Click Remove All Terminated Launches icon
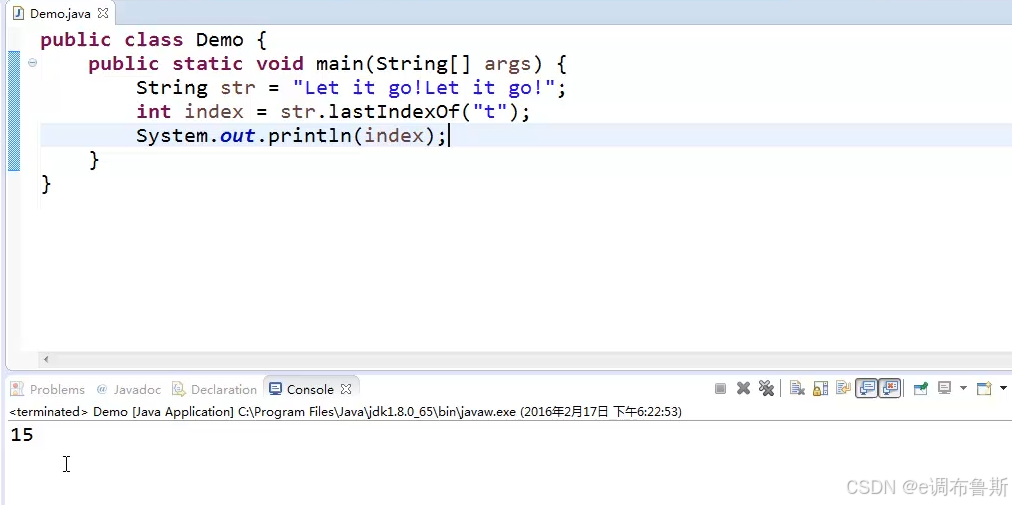 point(766,388)
